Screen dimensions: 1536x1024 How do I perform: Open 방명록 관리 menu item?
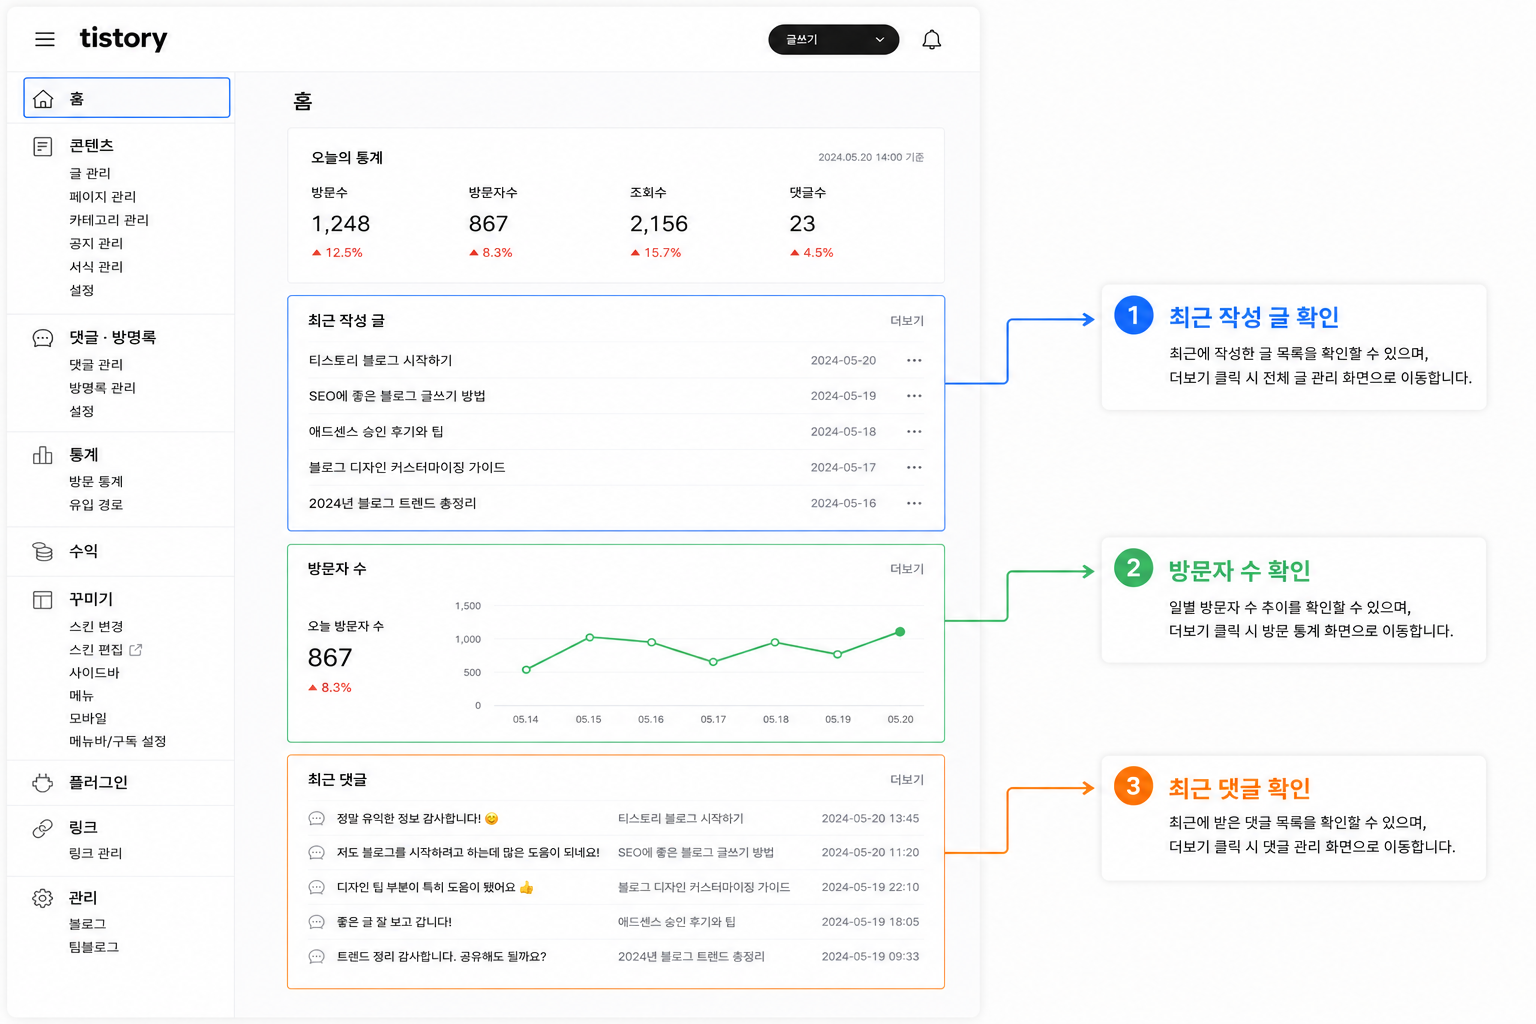[x=102, y=388]
